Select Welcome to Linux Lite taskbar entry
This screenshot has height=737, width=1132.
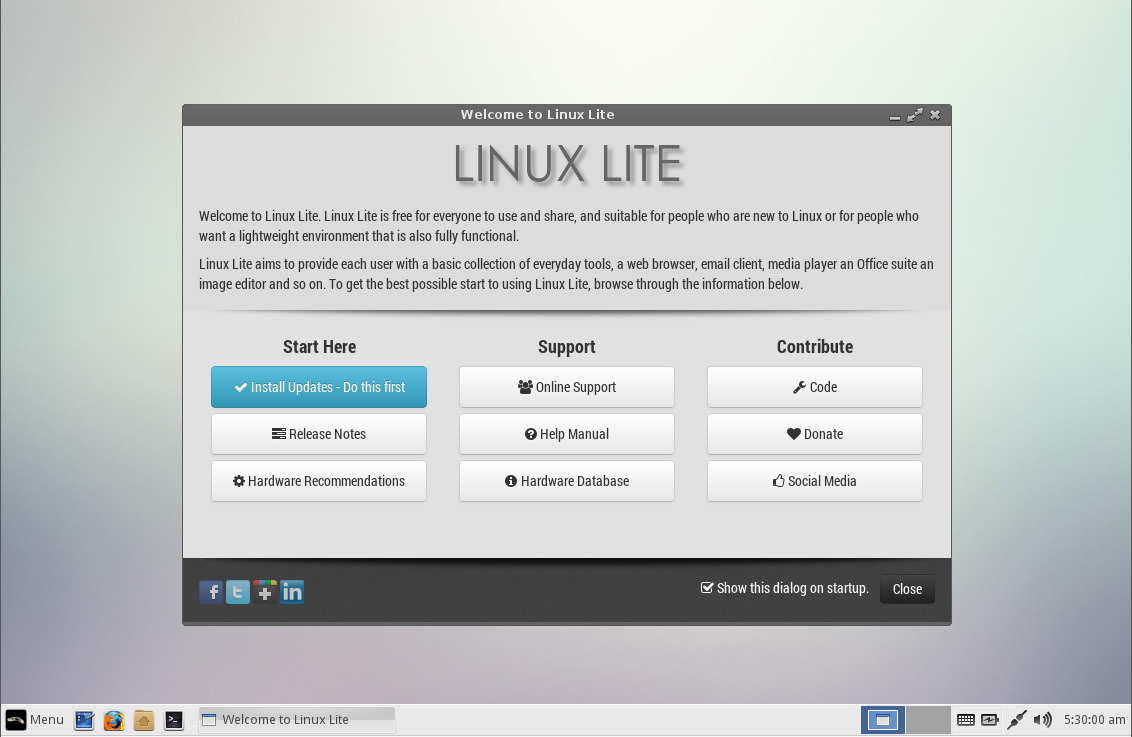tap(297, 720)
